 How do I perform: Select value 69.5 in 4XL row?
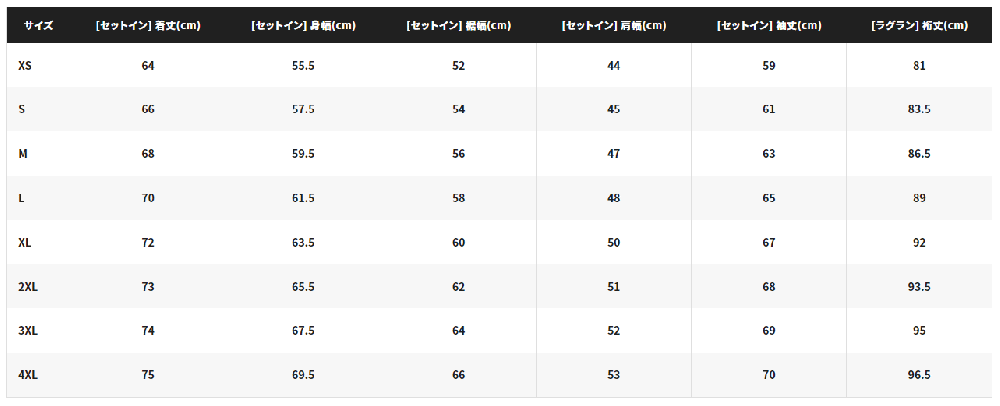pos(303,375)
